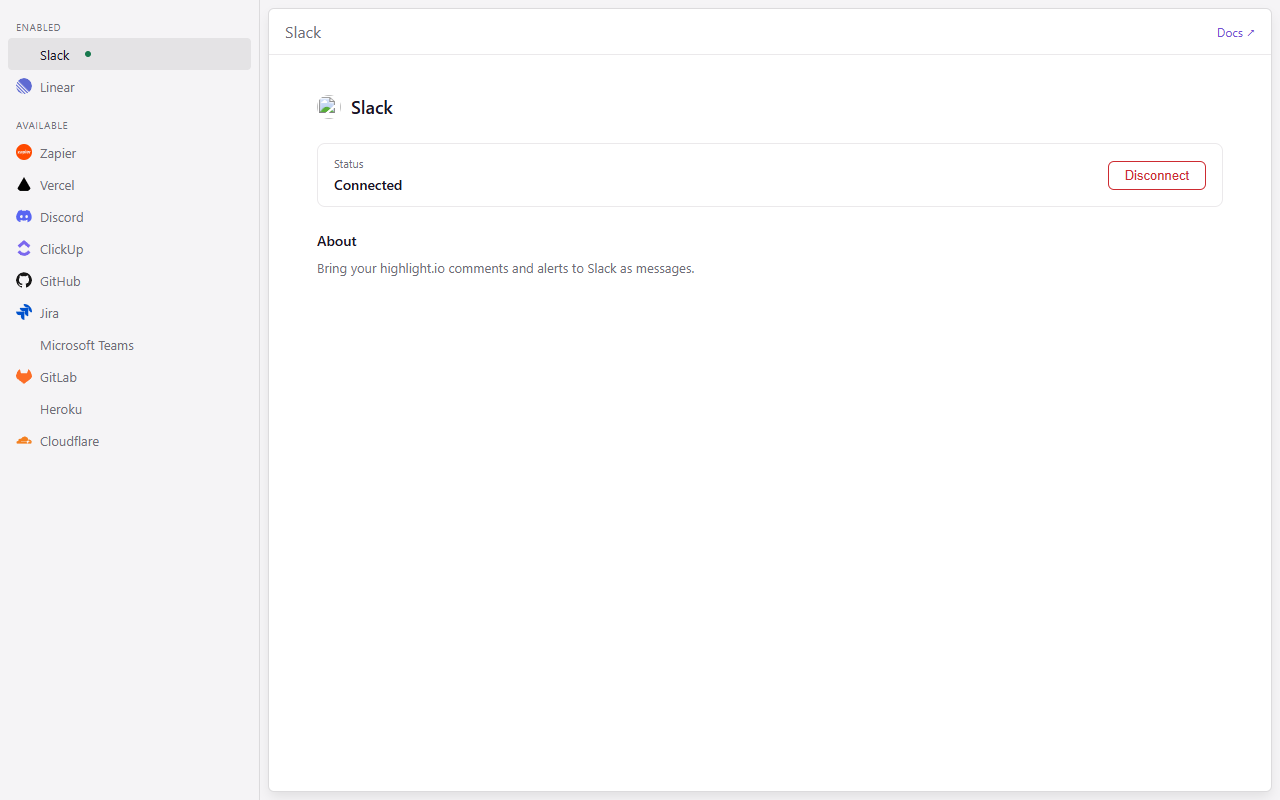The width and height of the screenshot is (1280, 800).
Task: Click the Jira logo icon
Action: coord(24,313)
